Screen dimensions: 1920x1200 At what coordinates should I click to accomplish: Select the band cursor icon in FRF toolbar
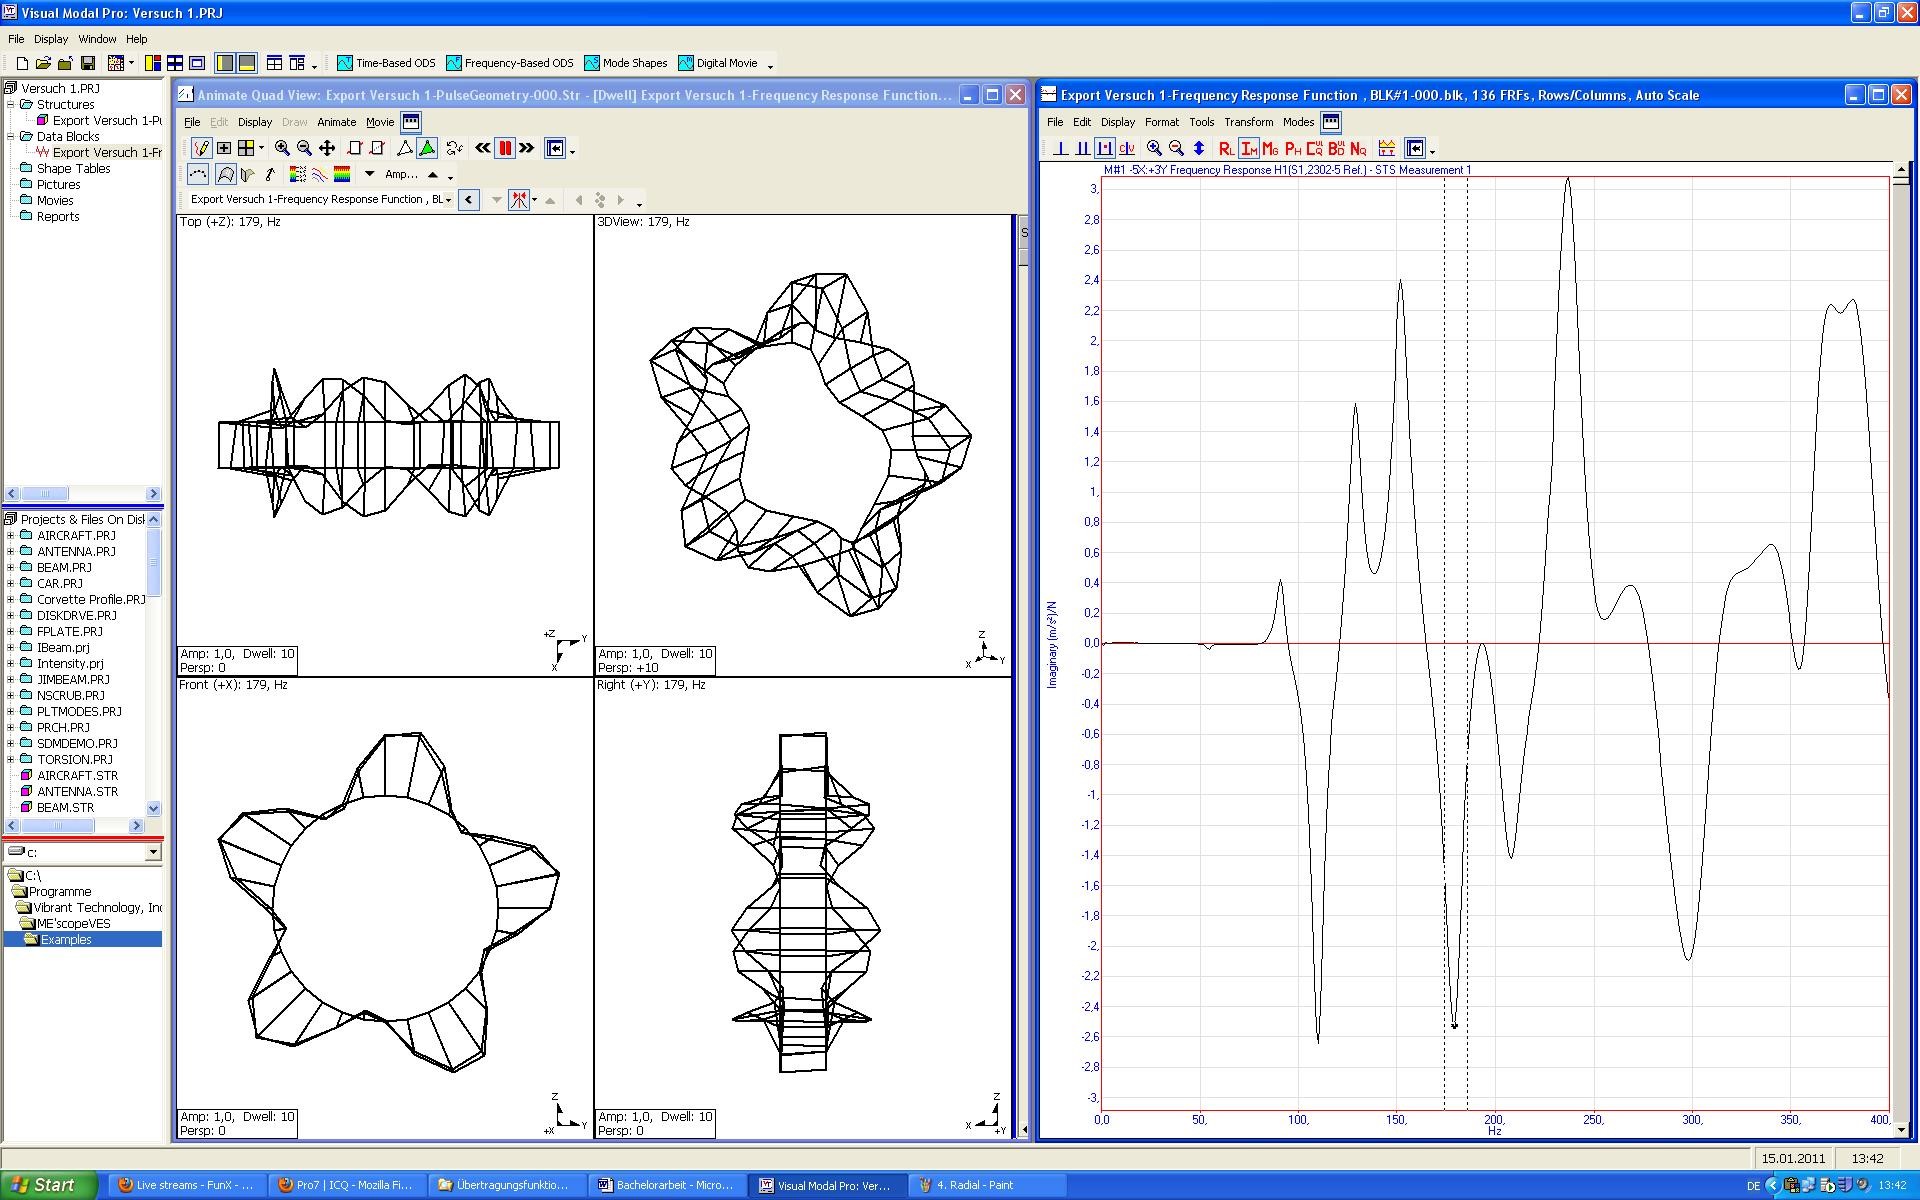pos(1083,148)
